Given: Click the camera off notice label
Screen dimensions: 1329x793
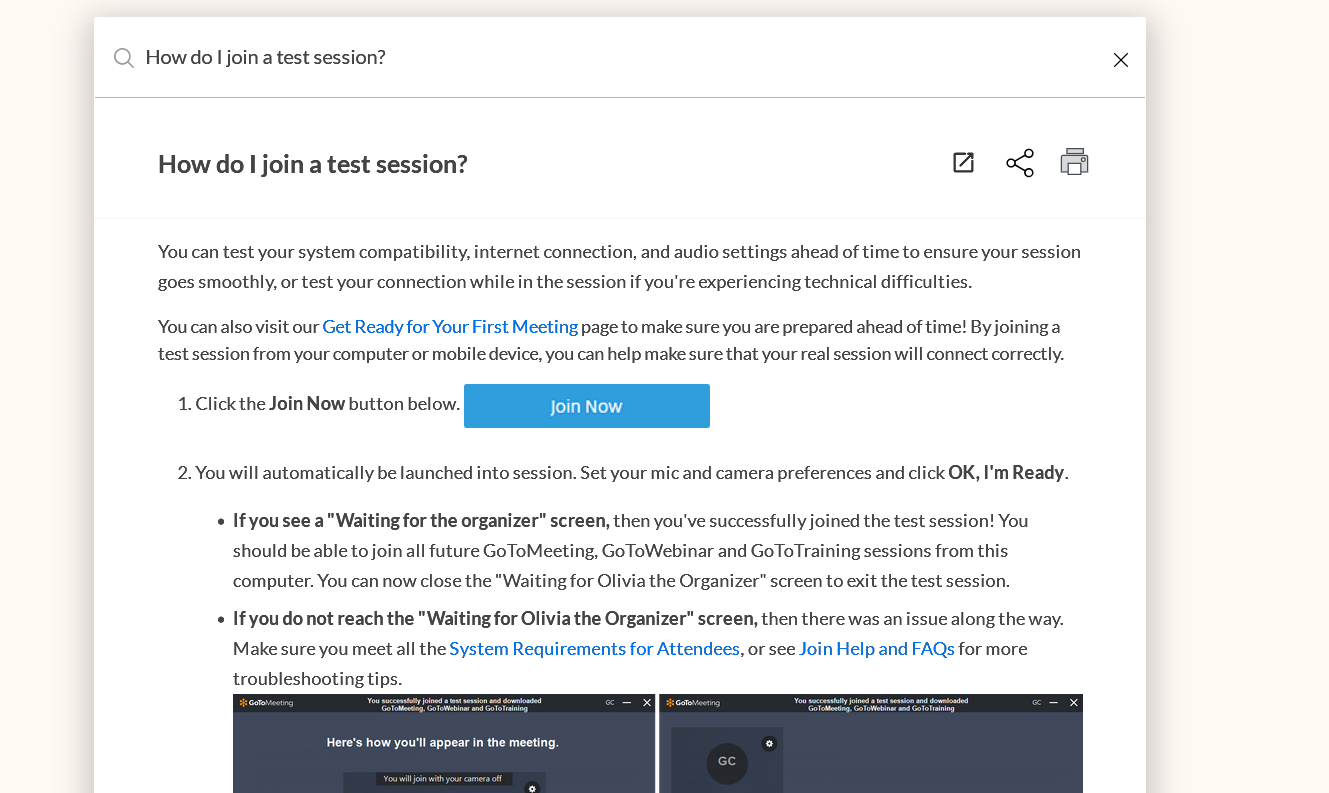Looking at the screenshot, I should coord(444,779).
